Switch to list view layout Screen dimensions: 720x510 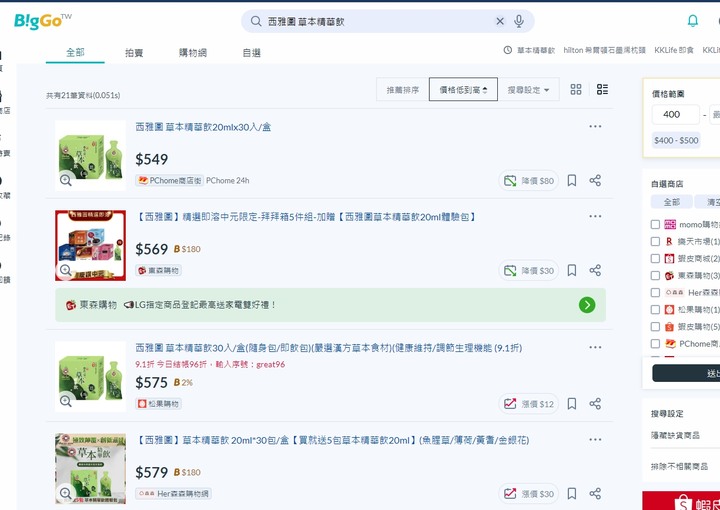pyautogui.click(x=602, y=89)
